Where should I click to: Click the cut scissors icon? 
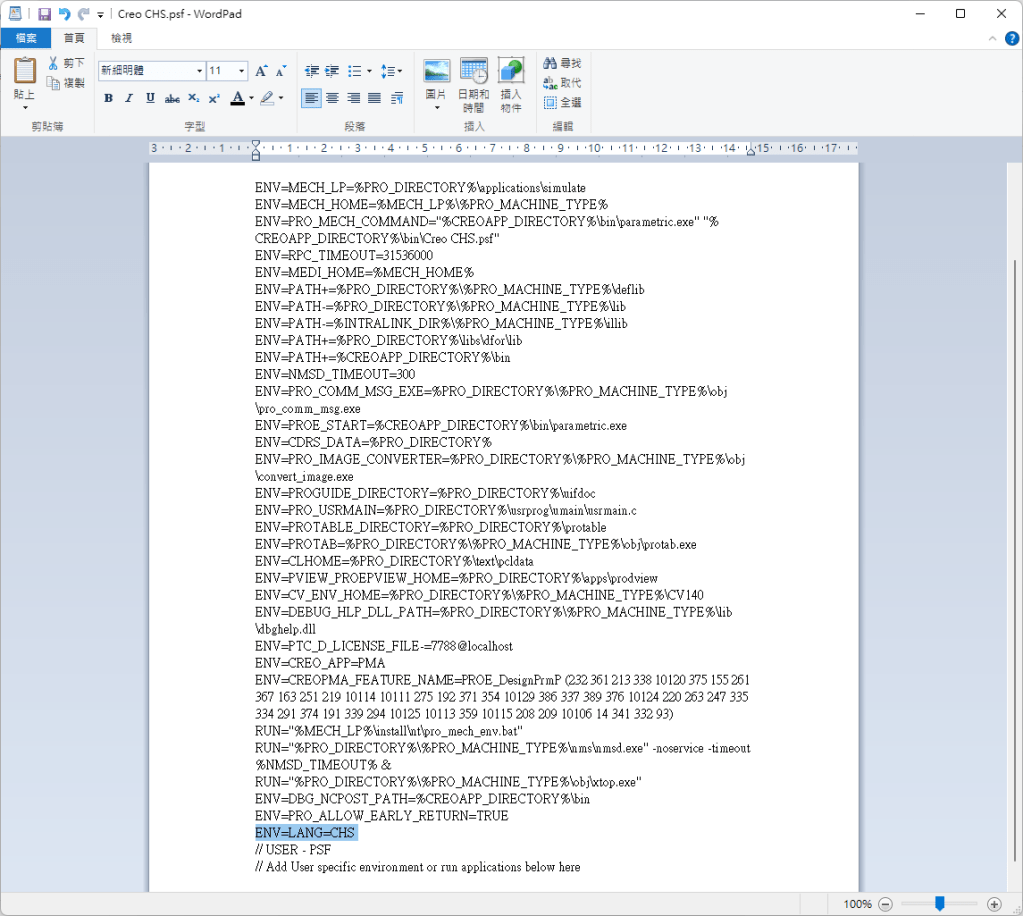pyautogui.click(x=54, y=63)
